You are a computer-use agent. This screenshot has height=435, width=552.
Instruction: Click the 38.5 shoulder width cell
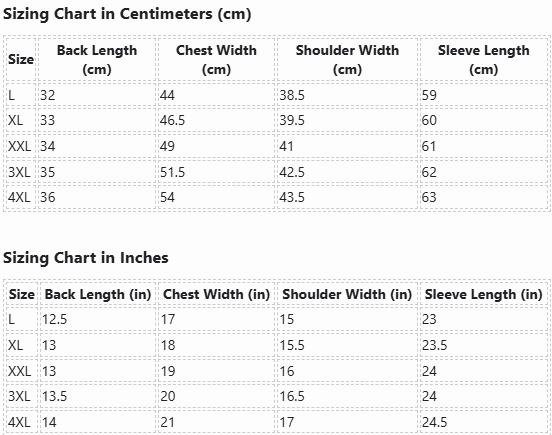[x=347, y=95]
